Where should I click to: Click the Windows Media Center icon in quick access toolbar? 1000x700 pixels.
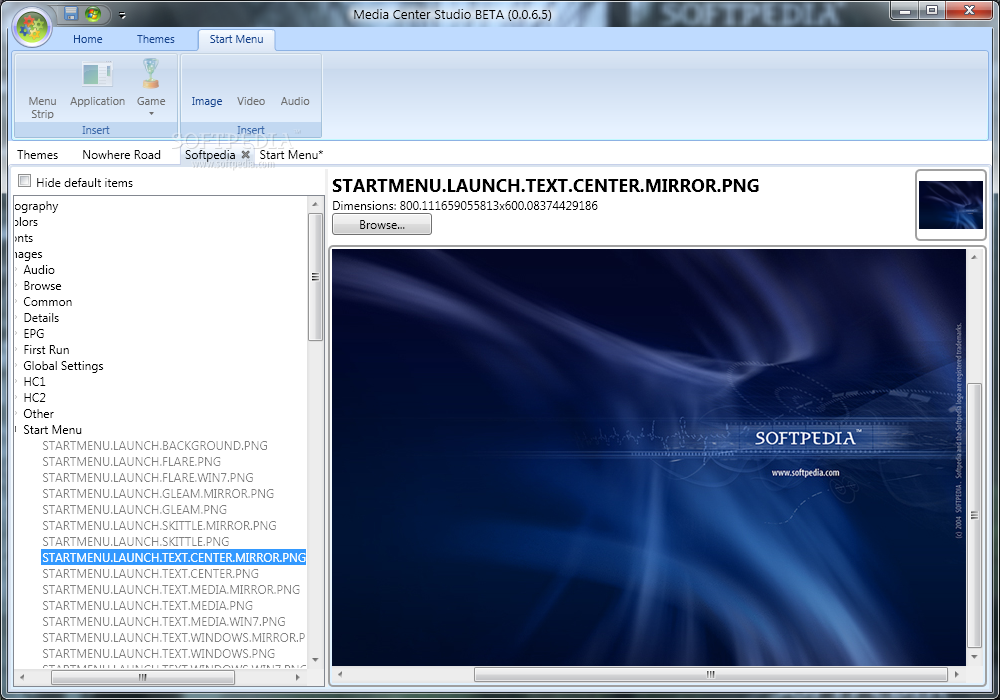point(93,14)
